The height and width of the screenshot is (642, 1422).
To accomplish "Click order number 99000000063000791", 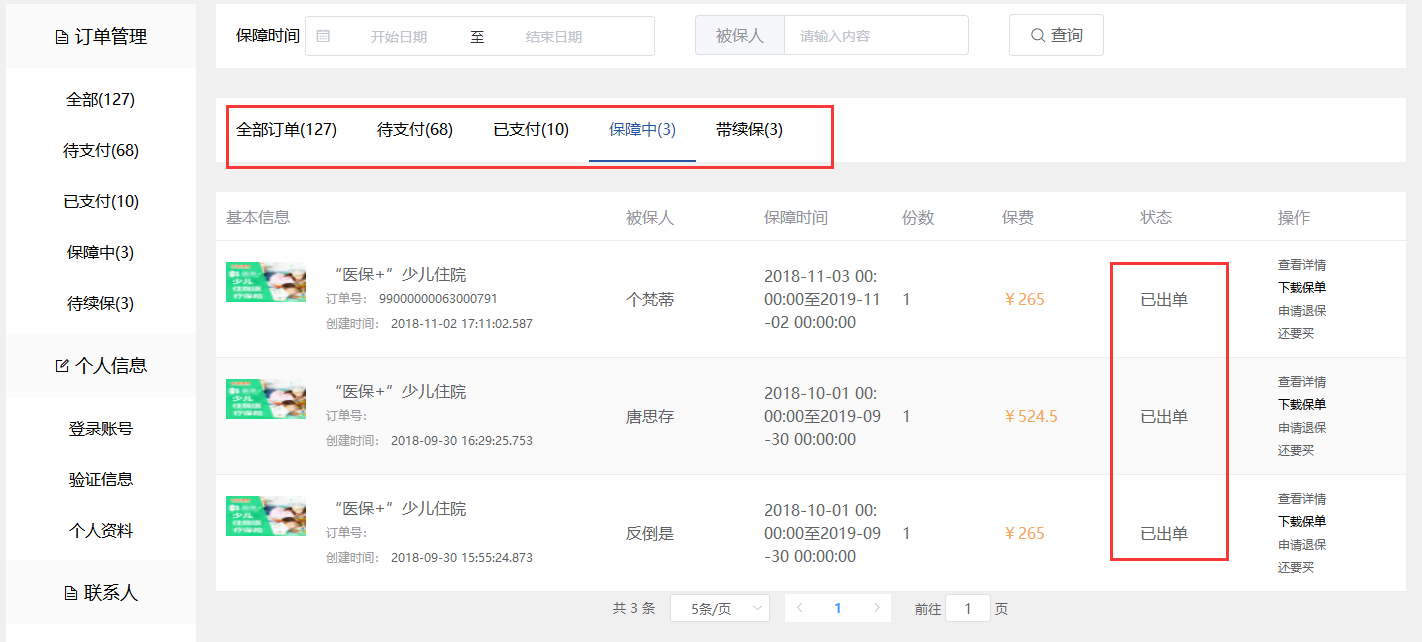I will pyautogui.click(x=438, y=299).
